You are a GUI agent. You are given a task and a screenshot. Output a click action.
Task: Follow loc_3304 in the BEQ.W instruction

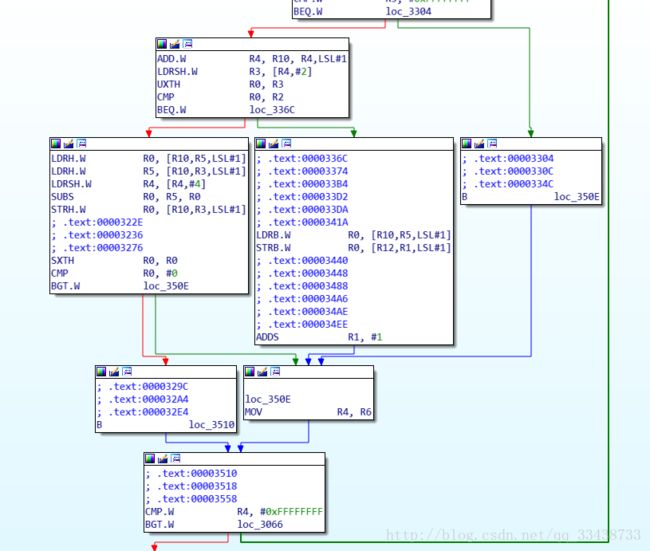coord(409,12)
